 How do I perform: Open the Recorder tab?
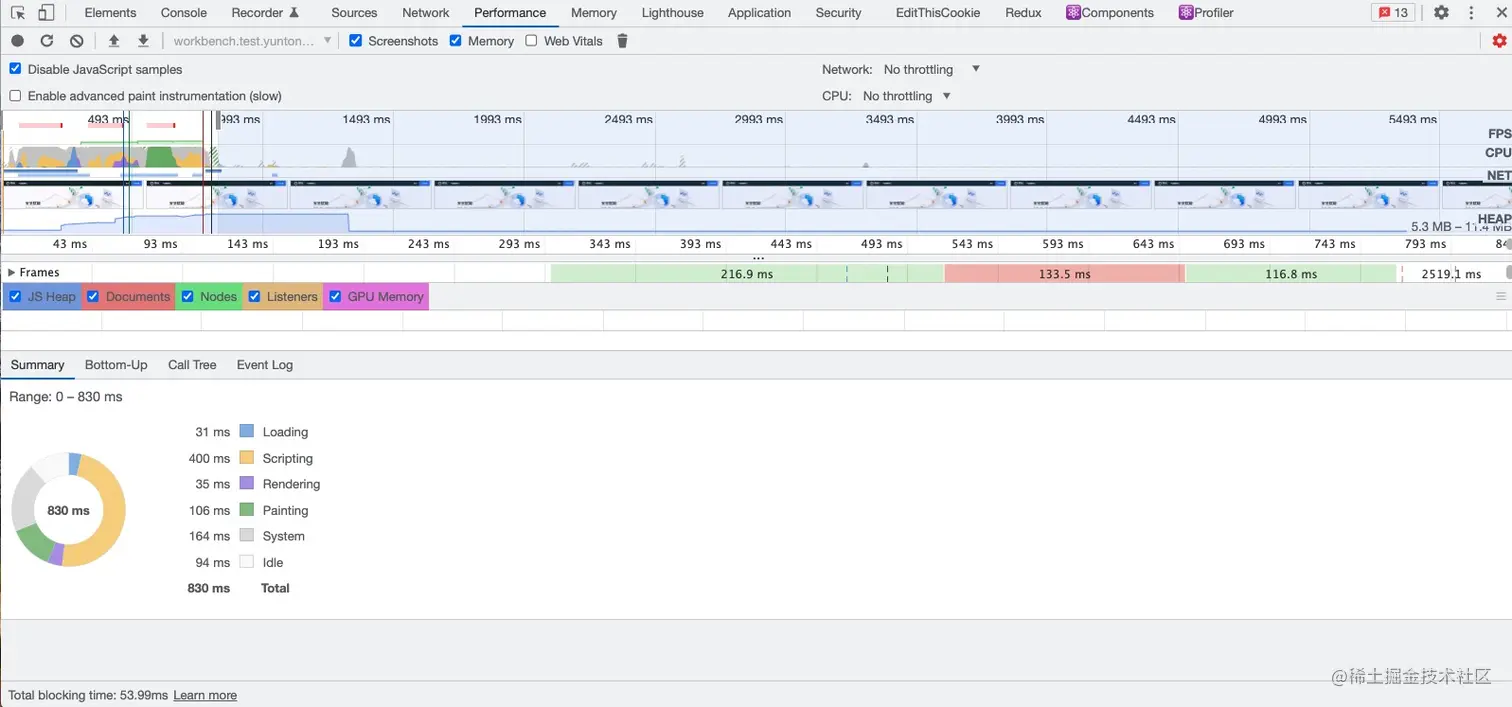(265, 13)
